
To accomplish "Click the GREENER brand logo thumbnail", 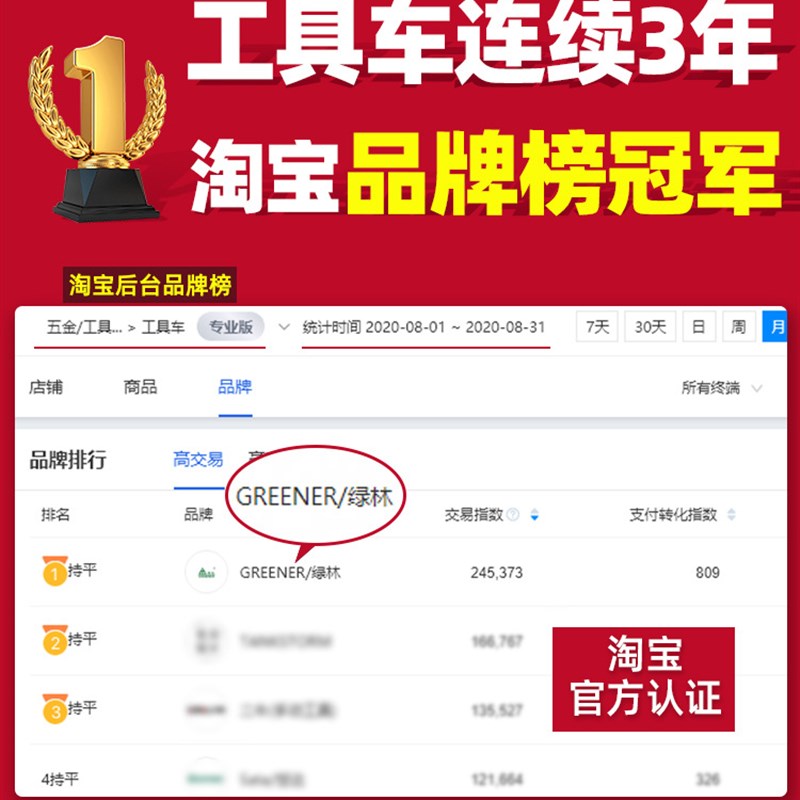I will pyautogui.click(x=206, y=572).
